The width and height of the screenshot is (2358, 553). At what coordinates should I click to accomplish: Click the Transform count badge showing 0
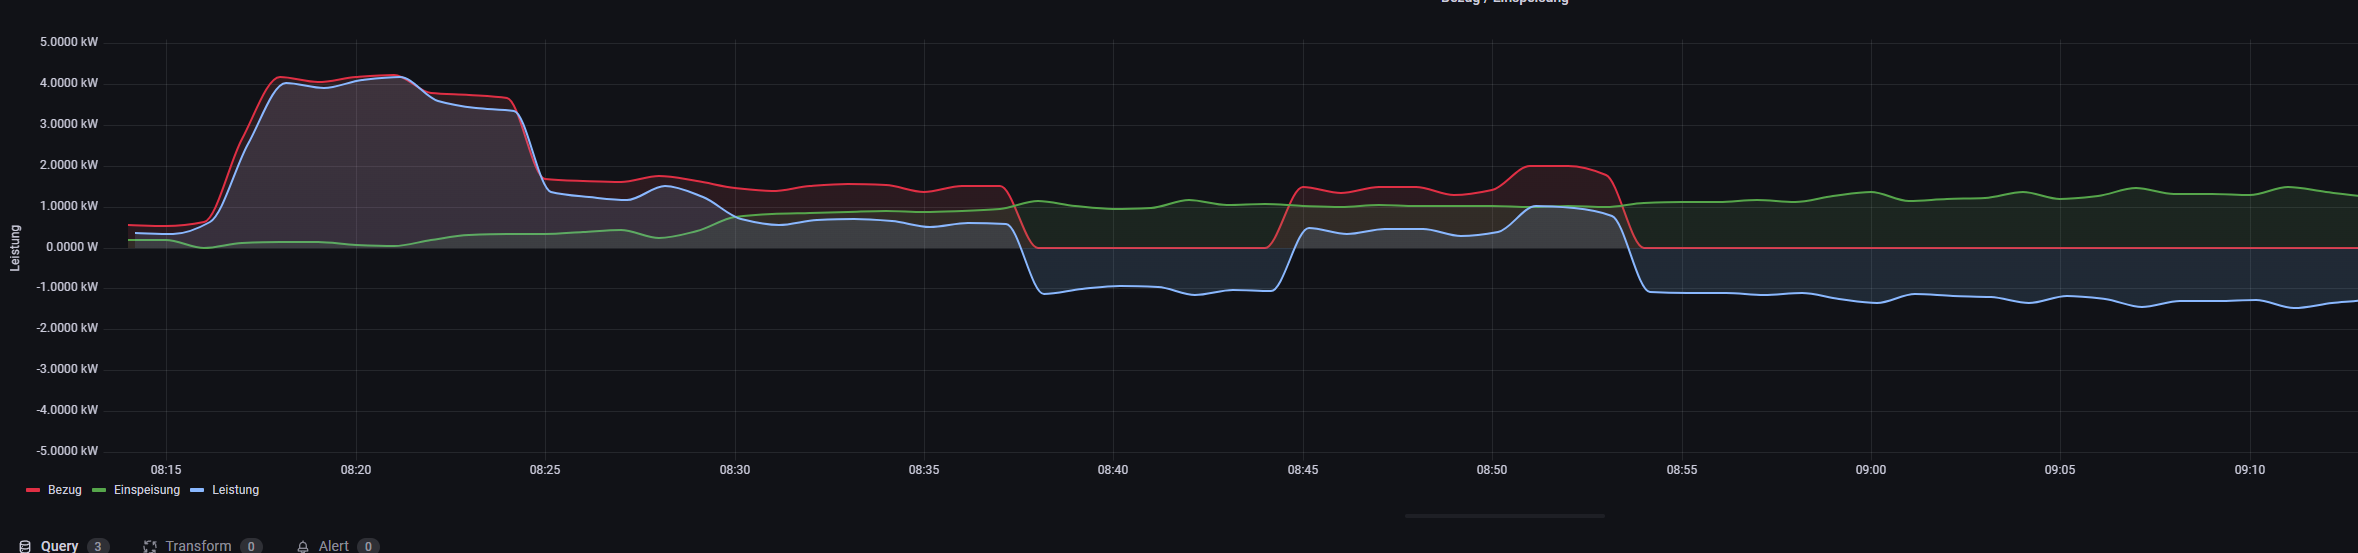pyautogui.click(x=251, y=546)
